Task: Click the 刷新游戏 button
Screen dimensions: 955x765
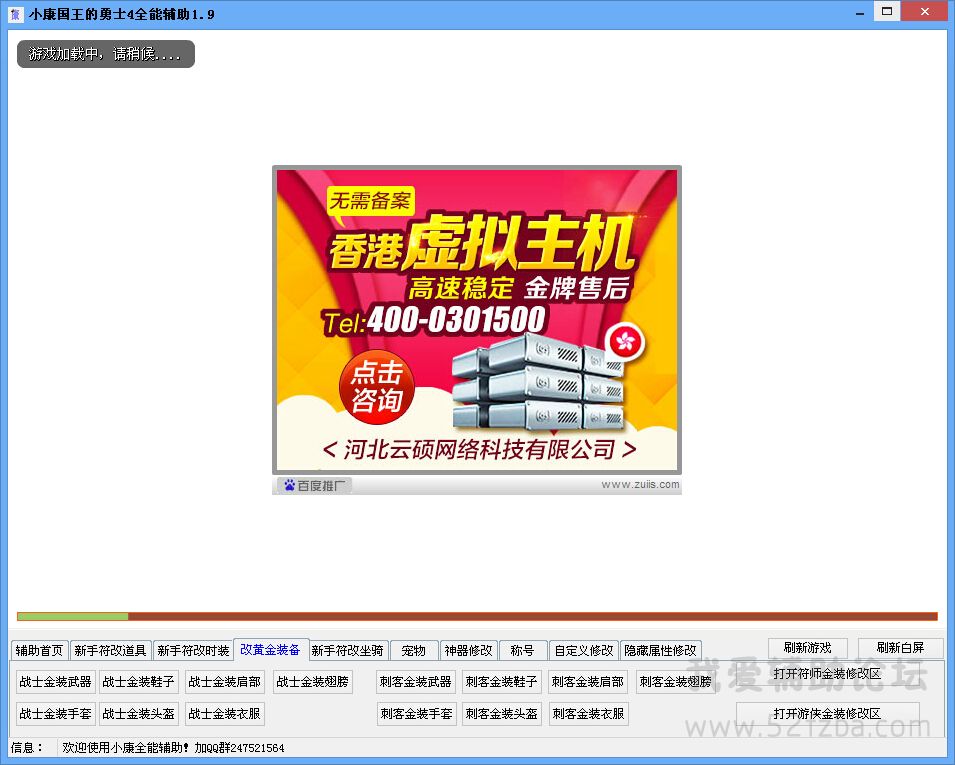Action: tap(808, 647)
